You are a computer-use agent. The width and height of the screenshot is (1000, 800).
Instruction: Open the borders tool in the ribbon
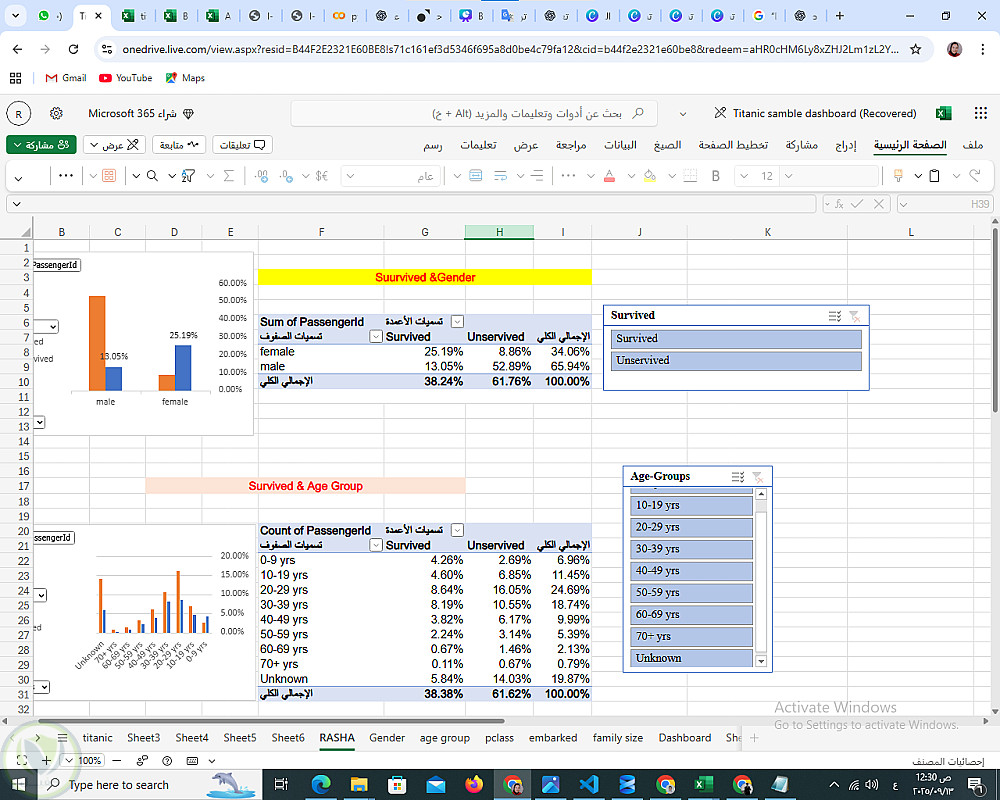click(x=690, y=176)
